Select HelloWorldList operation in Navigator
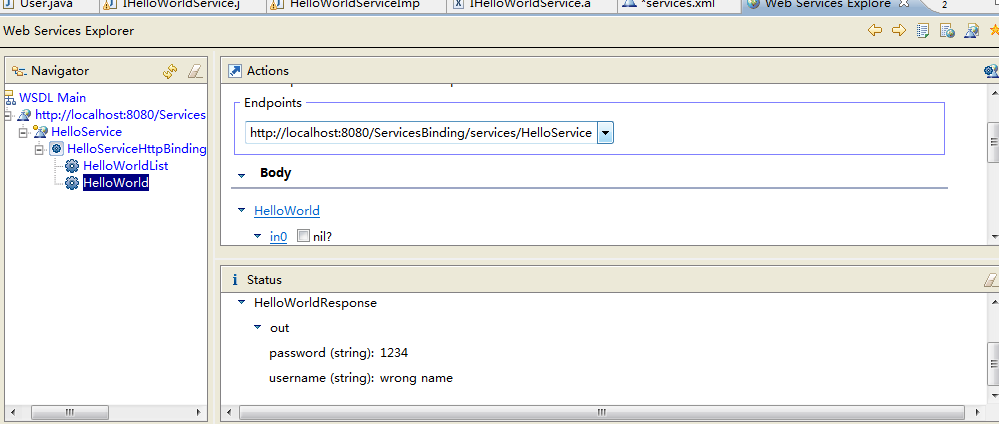This screenshot has width=999, height=424. 126,166
